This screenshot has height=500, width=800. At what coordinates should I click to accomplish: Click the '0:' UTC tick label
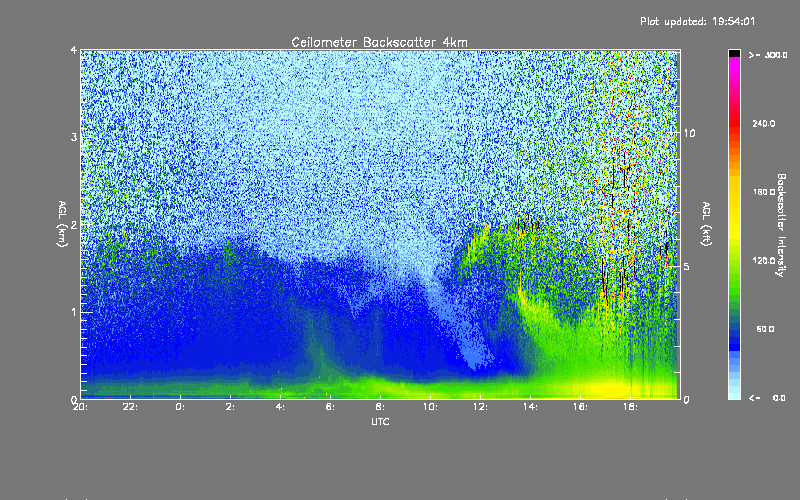click(180, 407)
